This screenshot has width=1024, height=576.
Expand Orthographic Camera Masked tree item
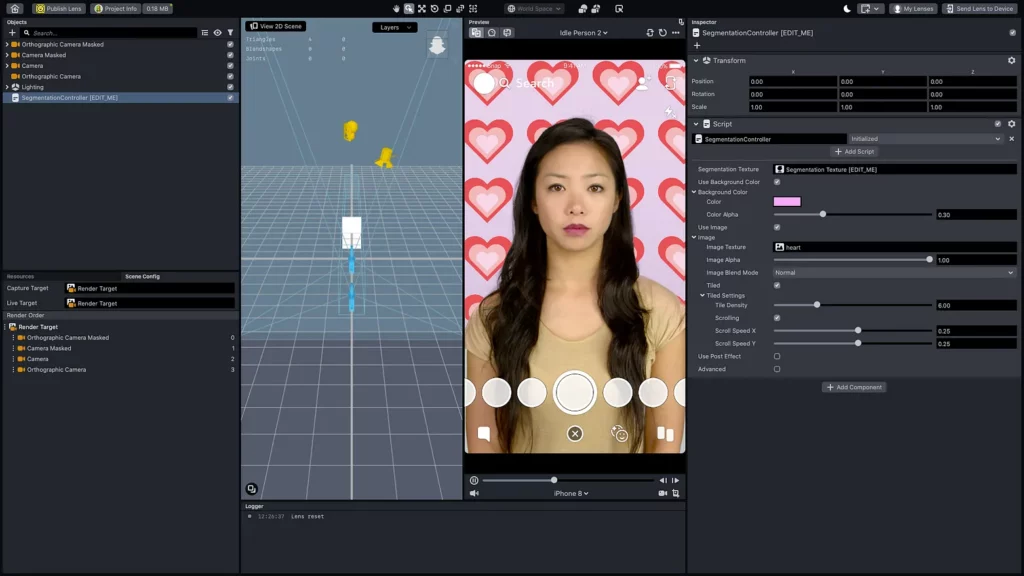(x=7, y=44)
